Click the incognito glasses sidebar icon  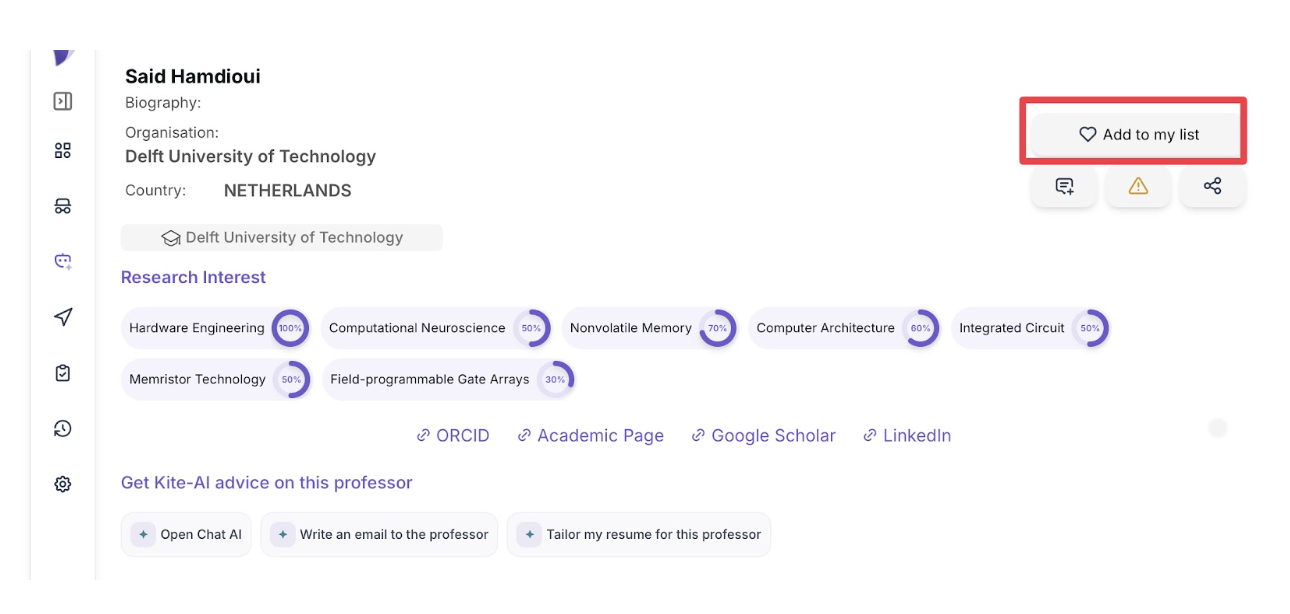pos(63,206)
